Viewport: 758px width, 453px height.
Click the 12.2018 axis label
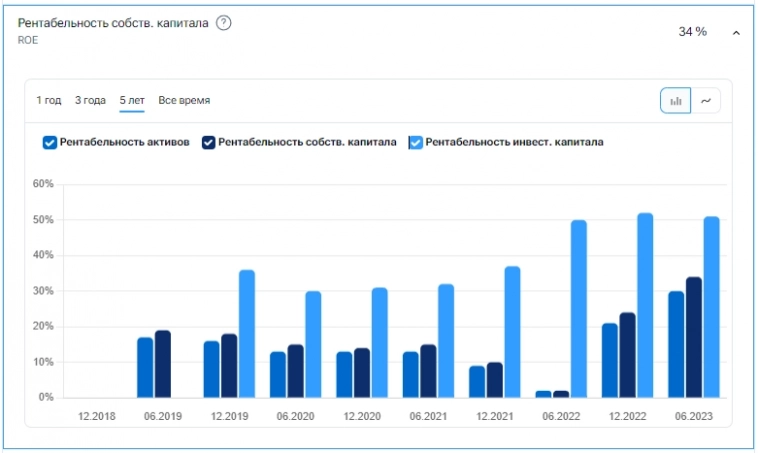coord(97,416)
